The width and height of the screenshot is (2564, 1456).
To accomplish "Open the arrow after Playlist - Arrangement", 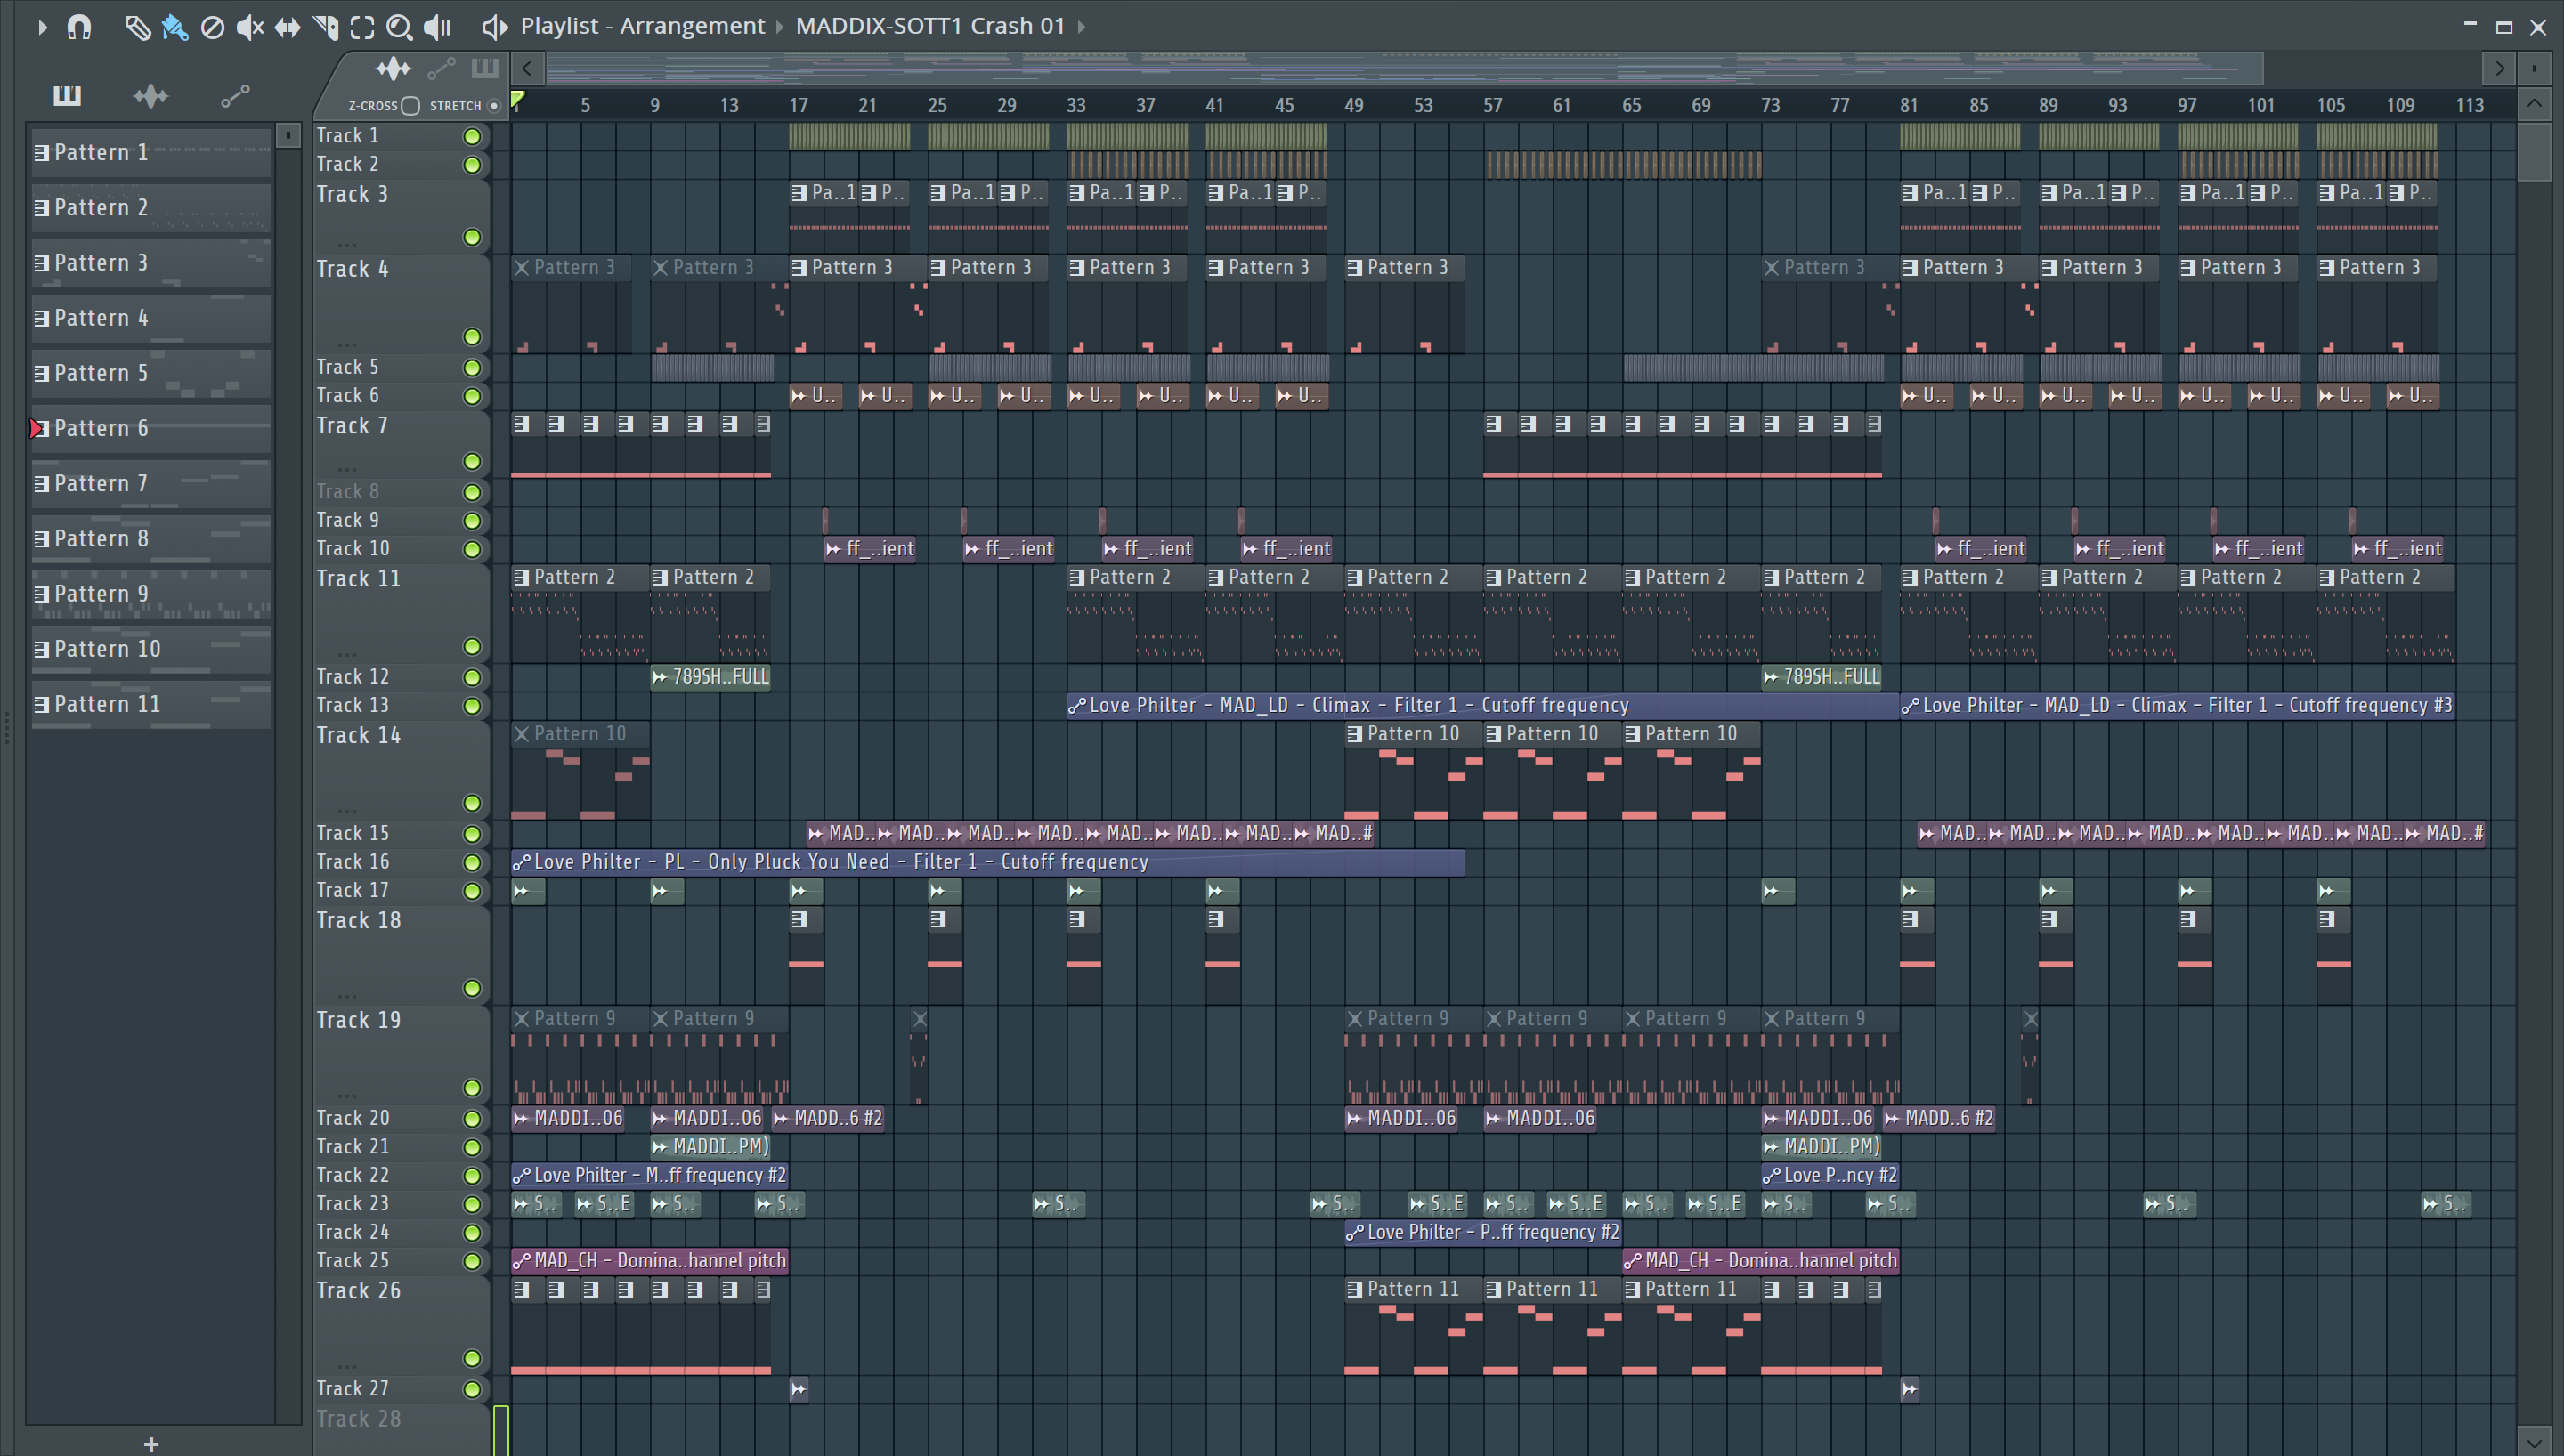I will coord(780,27).
